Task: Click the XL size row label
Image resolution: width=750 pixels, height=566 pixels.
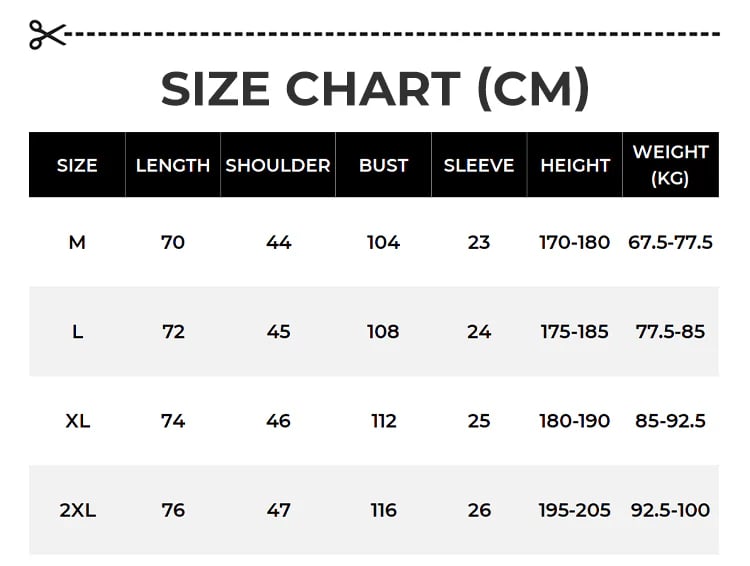Action: click(x=77, y=421)
